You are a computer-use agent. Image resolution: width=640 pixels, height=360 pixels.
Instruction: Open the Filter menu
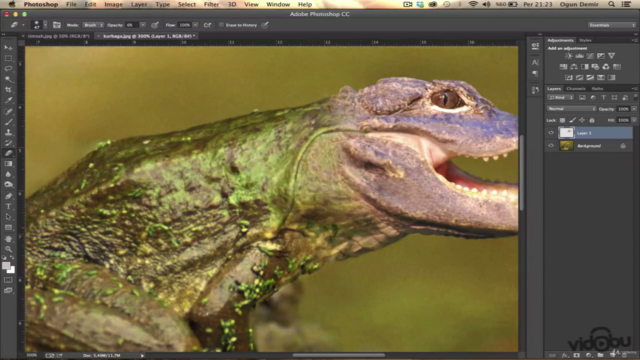pyautogui.click(x=211, y=4)
